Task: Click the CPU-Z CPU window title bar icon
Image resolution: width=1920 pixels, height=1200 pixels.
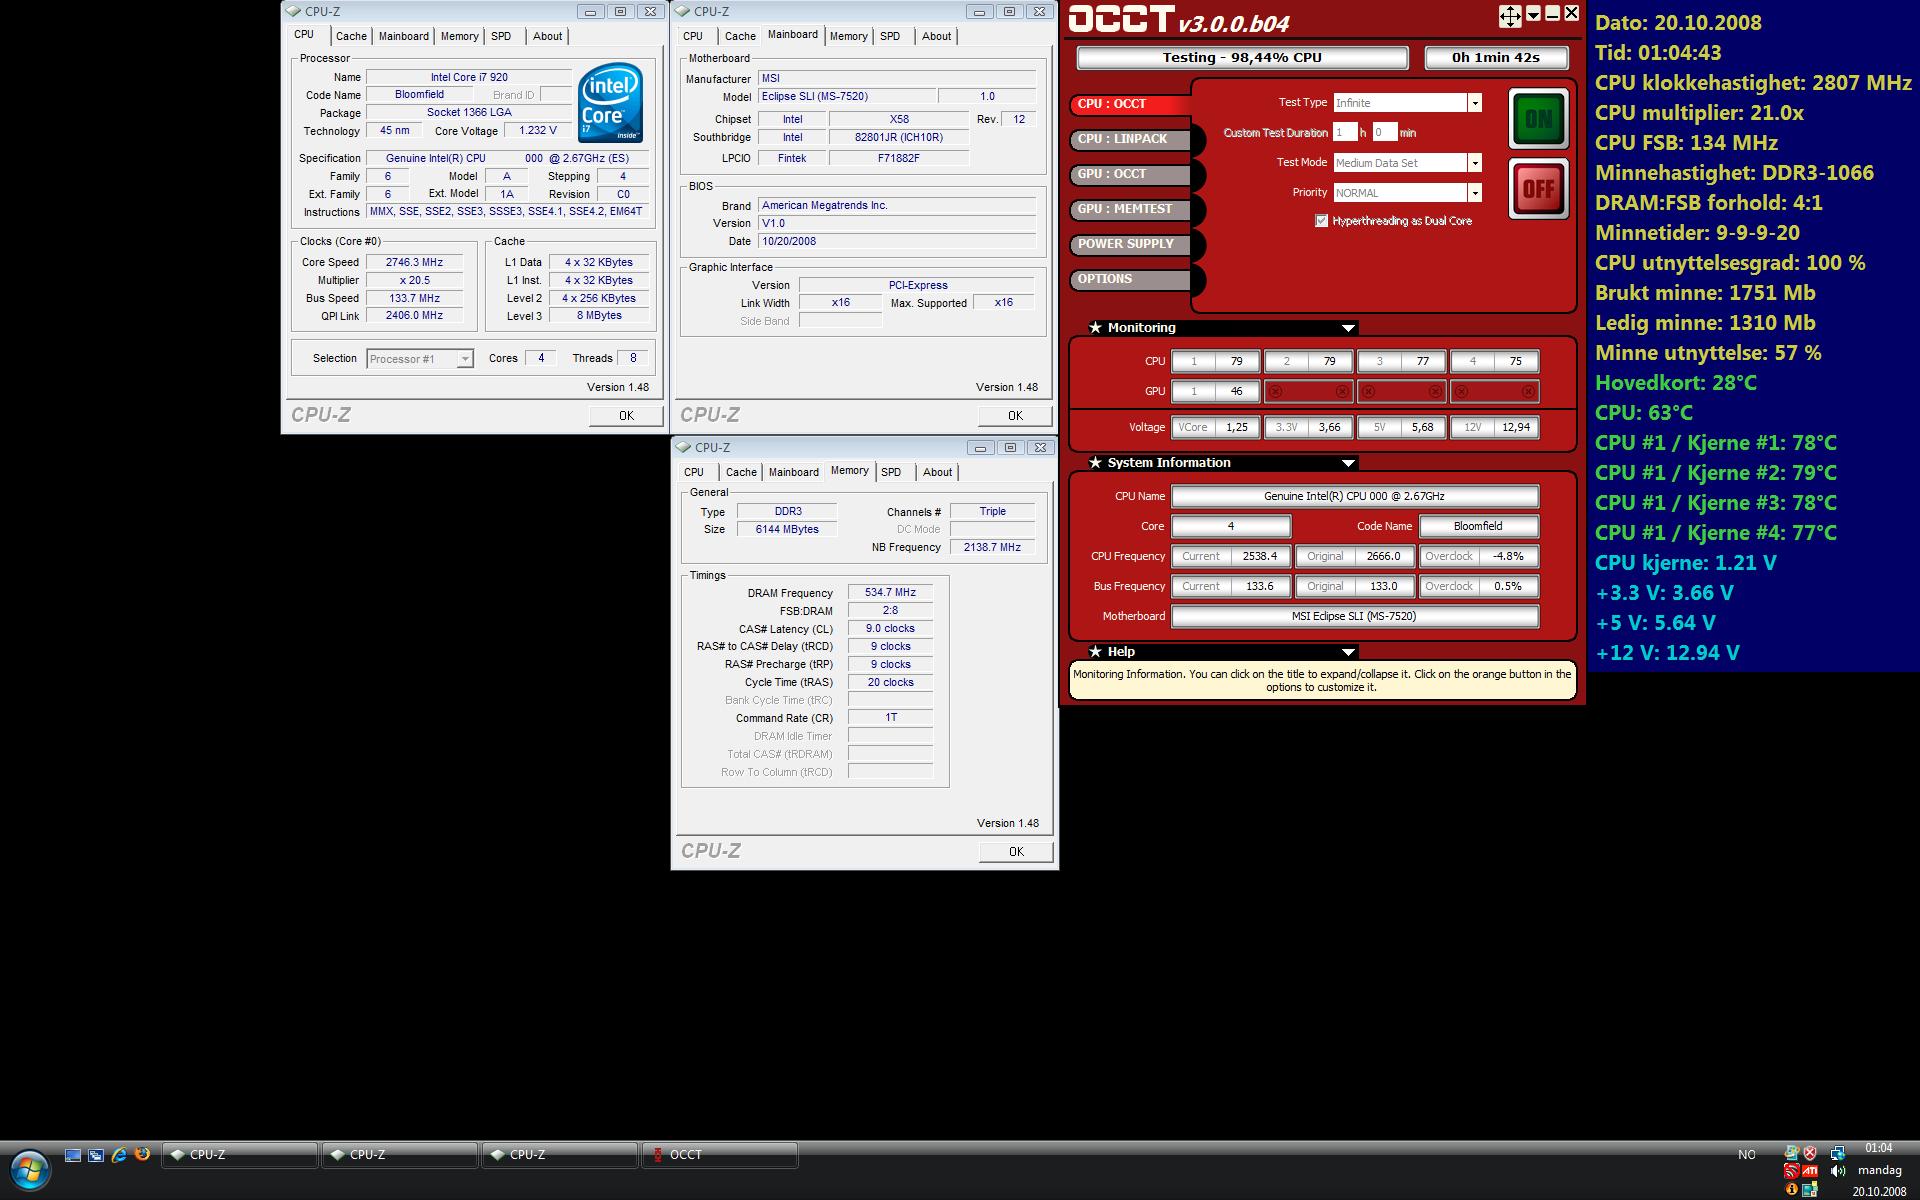Action: (x=293, y=12)
